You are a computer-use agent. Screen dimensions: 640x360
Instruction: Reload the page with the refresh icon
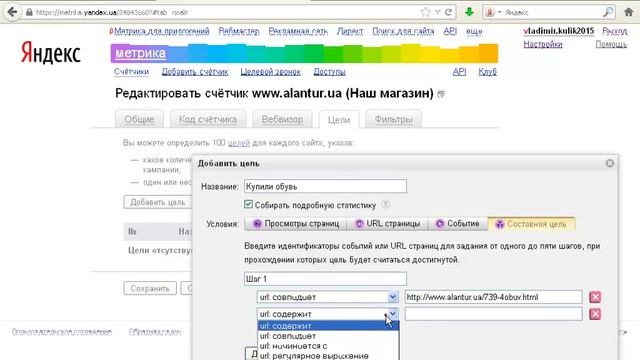448,12
